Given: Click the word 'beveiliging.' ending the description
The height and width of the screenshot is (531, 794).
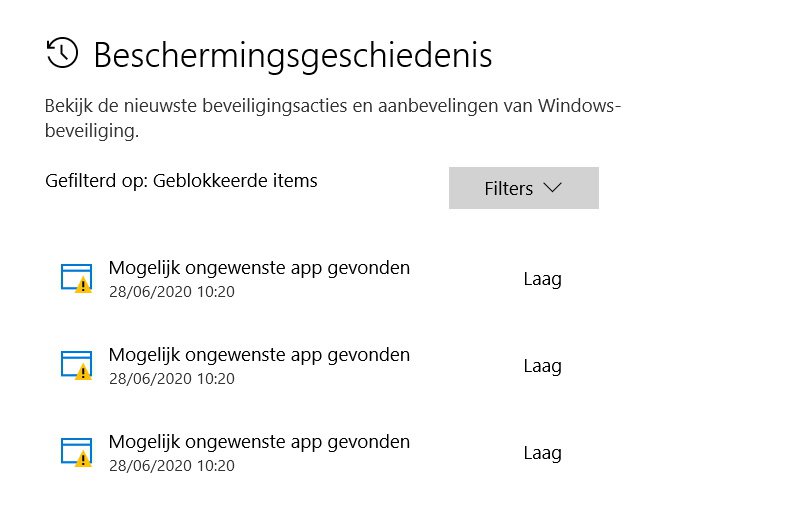Looking at the screenshot, I should 92,131.
